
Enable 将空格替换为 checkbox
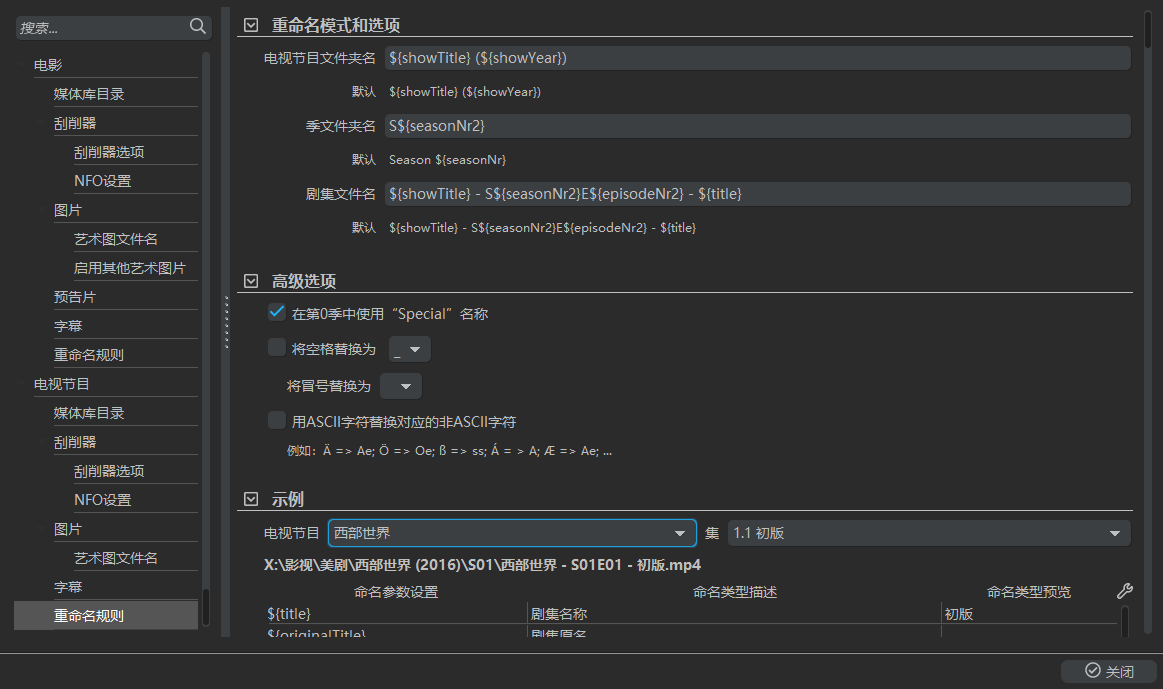pyautogui.click(x=277, y=348)
